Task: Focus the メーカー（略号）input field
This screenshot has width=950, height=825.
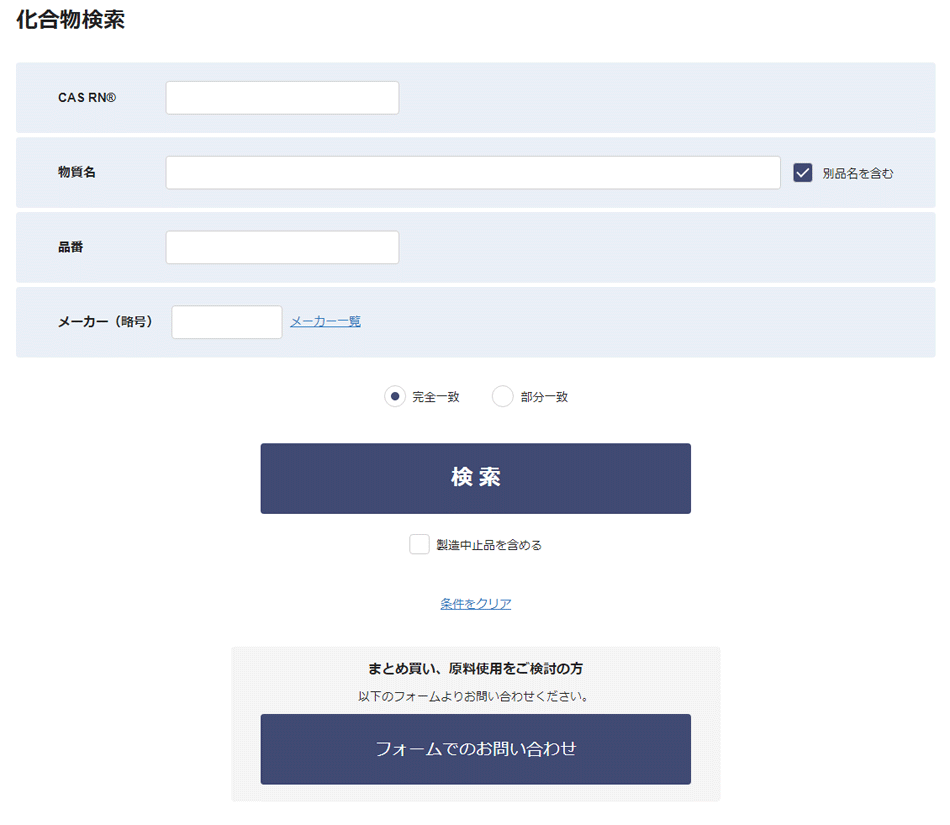Action: click(227, 322)
